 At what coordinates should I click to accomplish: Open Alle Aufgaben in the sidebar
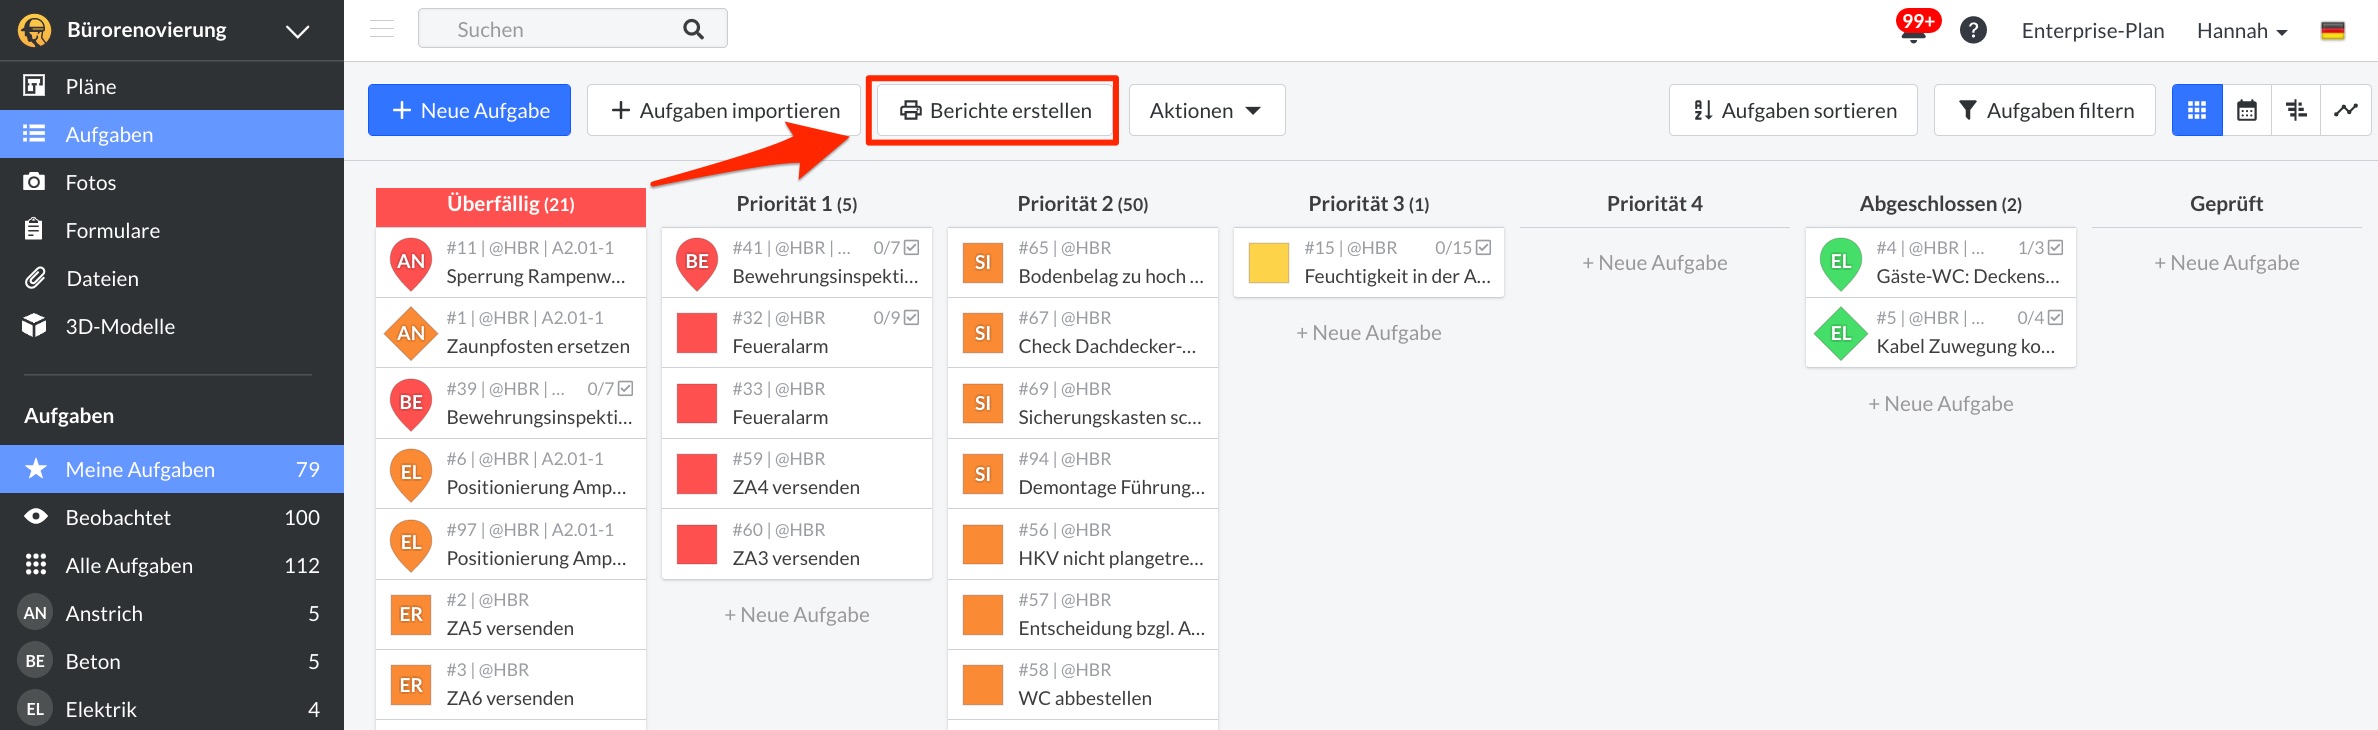(129, 565)
